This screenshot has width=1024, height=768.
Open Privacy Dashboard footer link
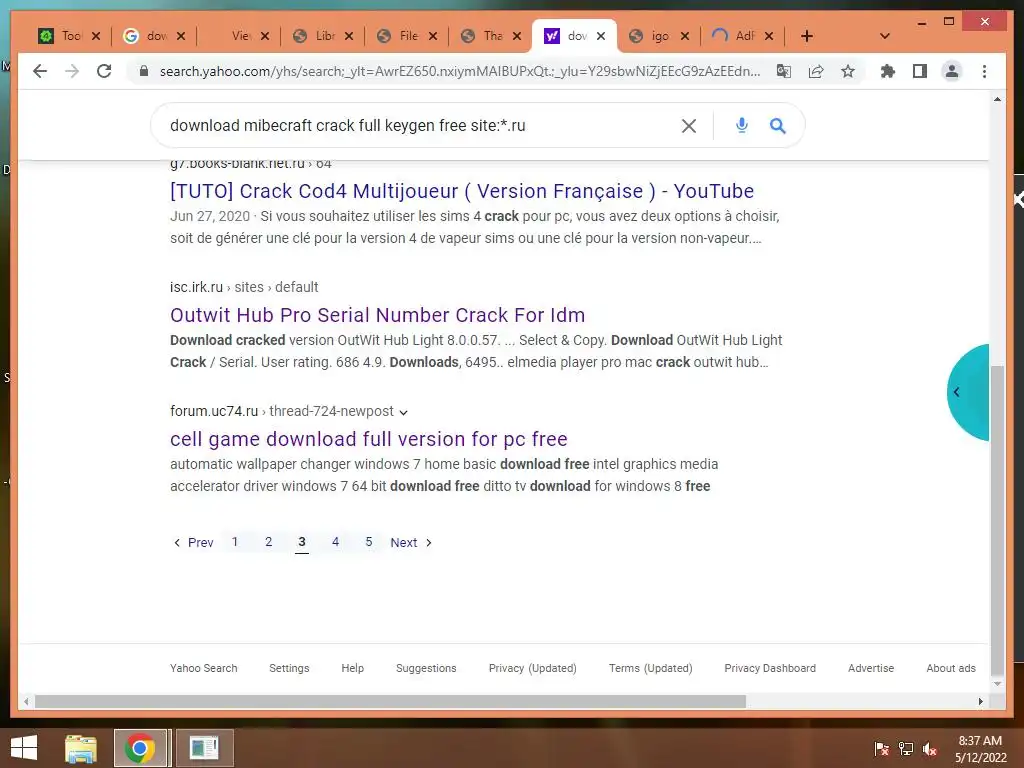(x=770, y=668)
